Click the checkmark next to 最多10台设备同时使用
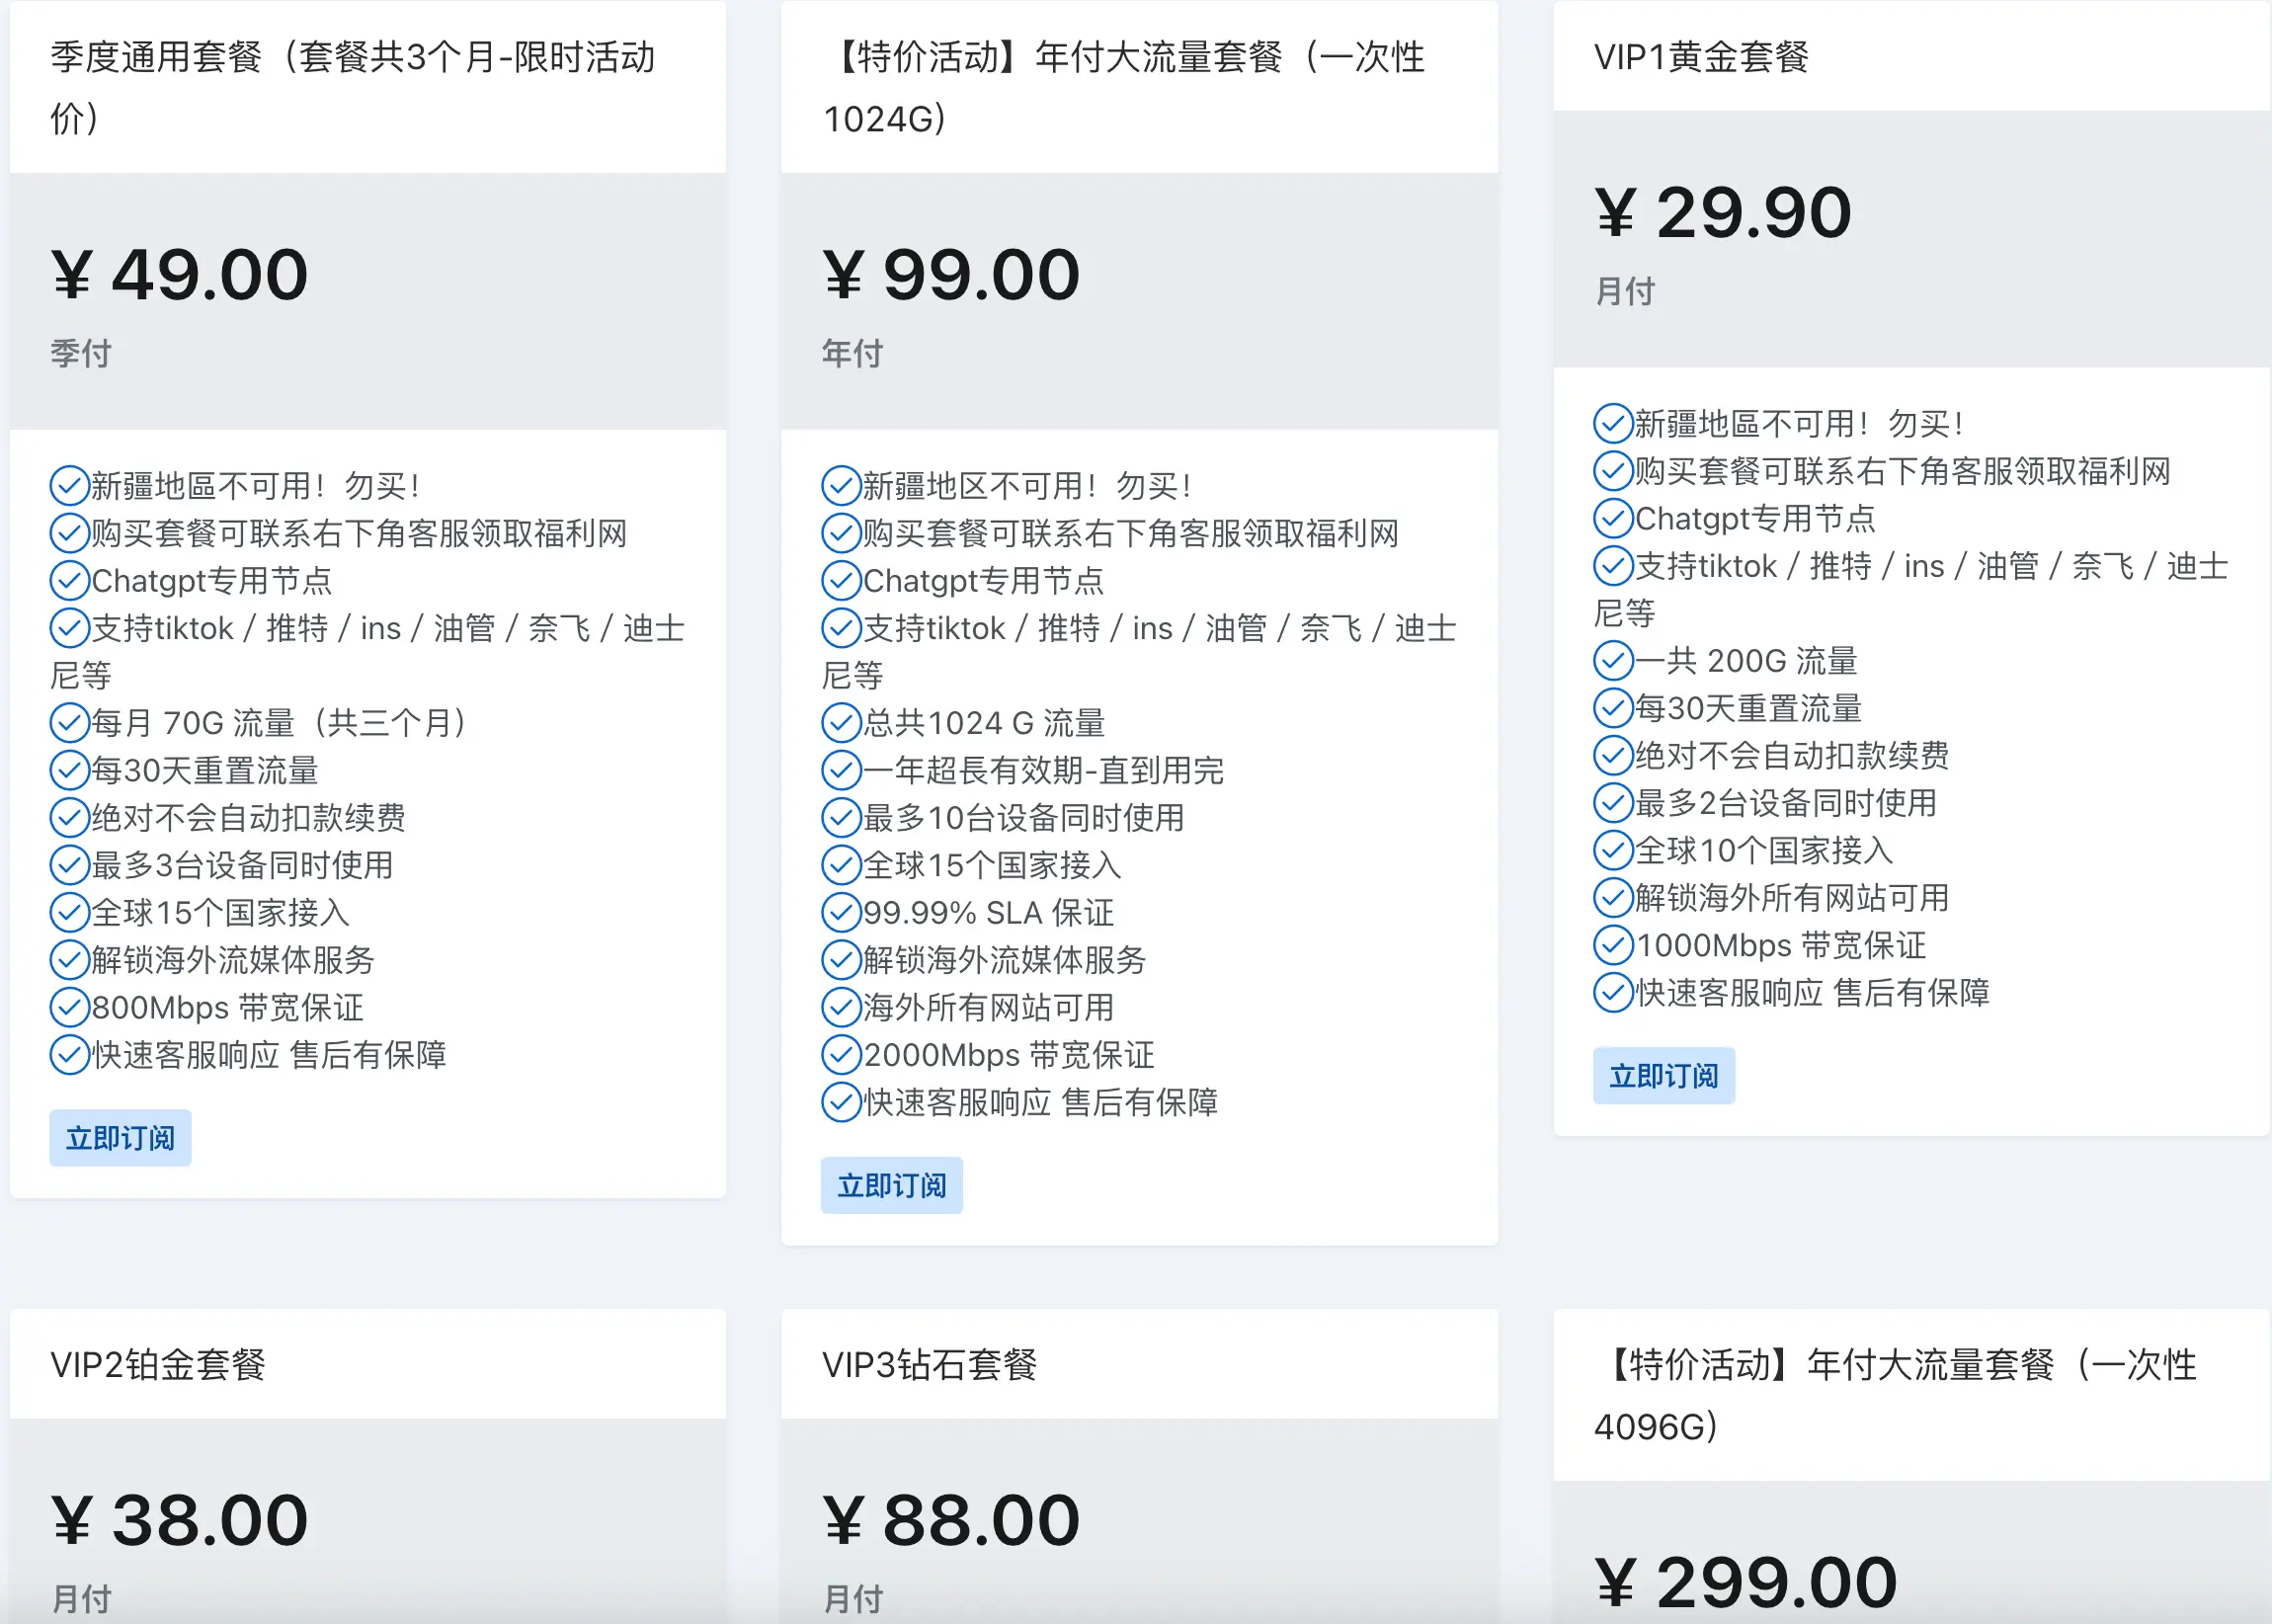This screenshot has height=1624, width=2272. (x=840, y=818)
